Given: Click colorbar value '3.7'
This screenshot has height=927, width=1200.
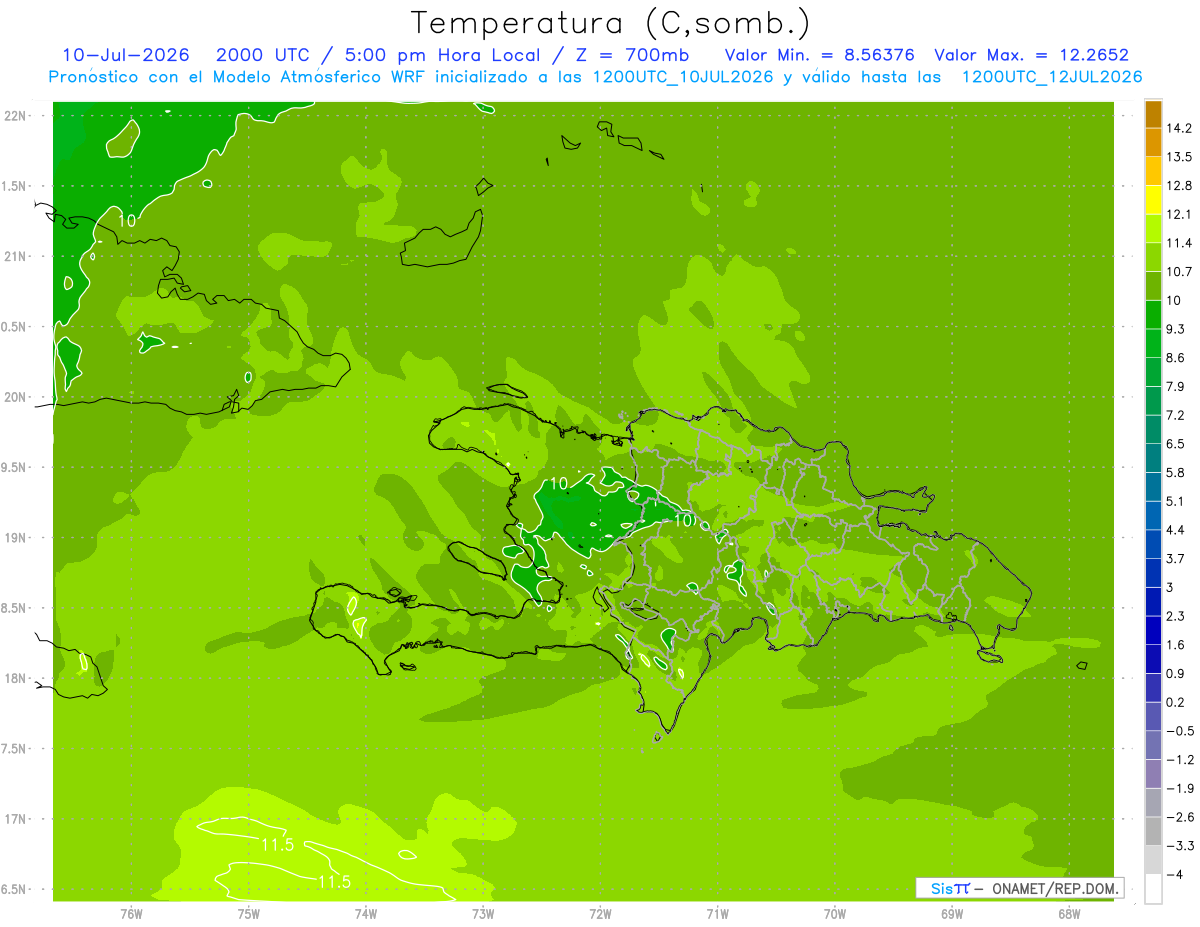Looking at the screenshot, I should [x=1176, y=558].
